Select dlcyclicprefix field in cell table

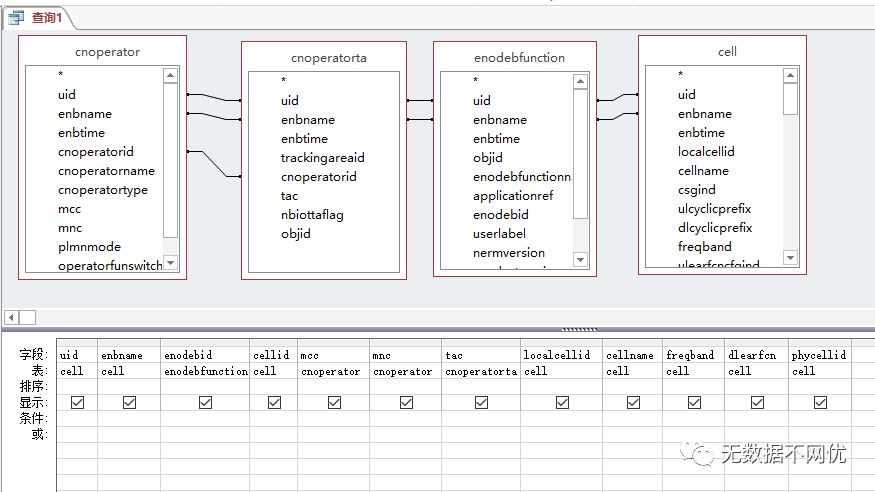click(715, 228)
